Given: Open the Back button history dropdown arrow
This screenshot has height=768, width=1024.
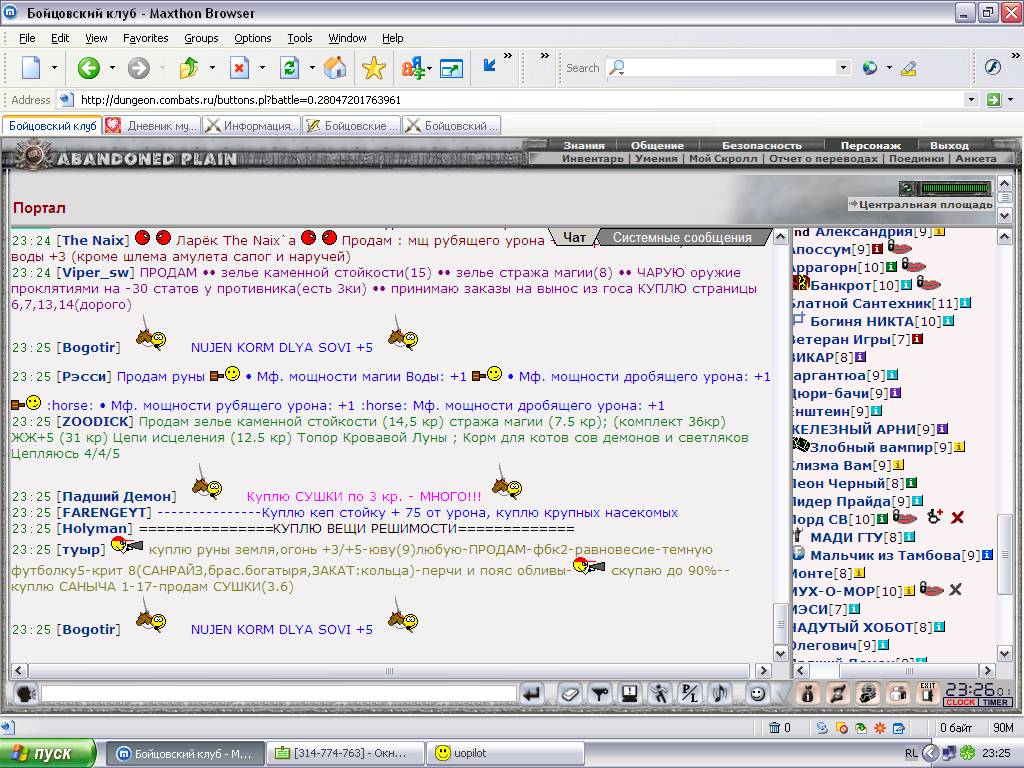Looking at the screenshot, I should point(112,67).
